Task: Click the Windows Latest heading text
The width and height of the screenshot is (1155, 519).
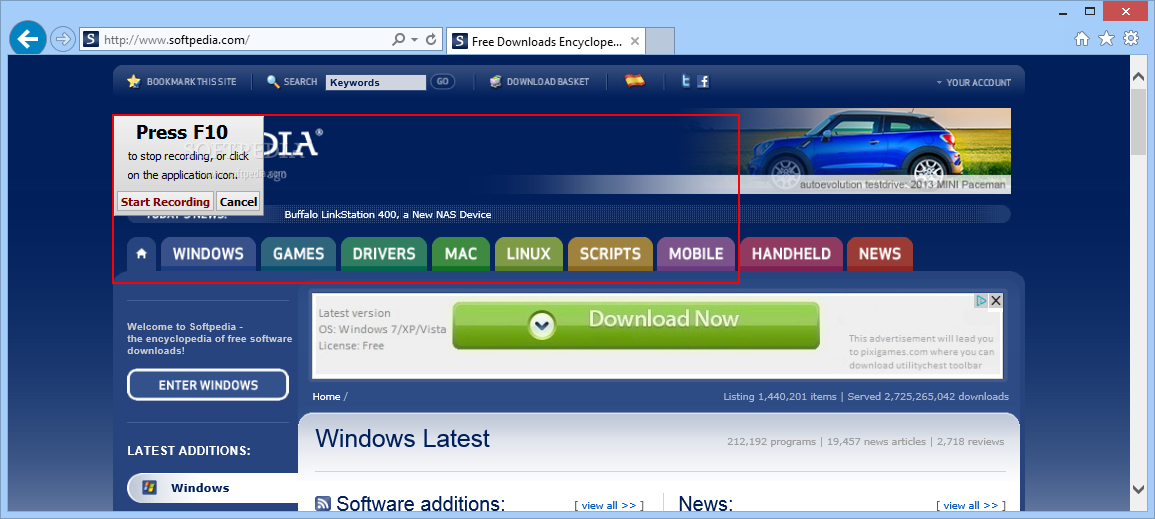Action: click(x=402, y=439)
